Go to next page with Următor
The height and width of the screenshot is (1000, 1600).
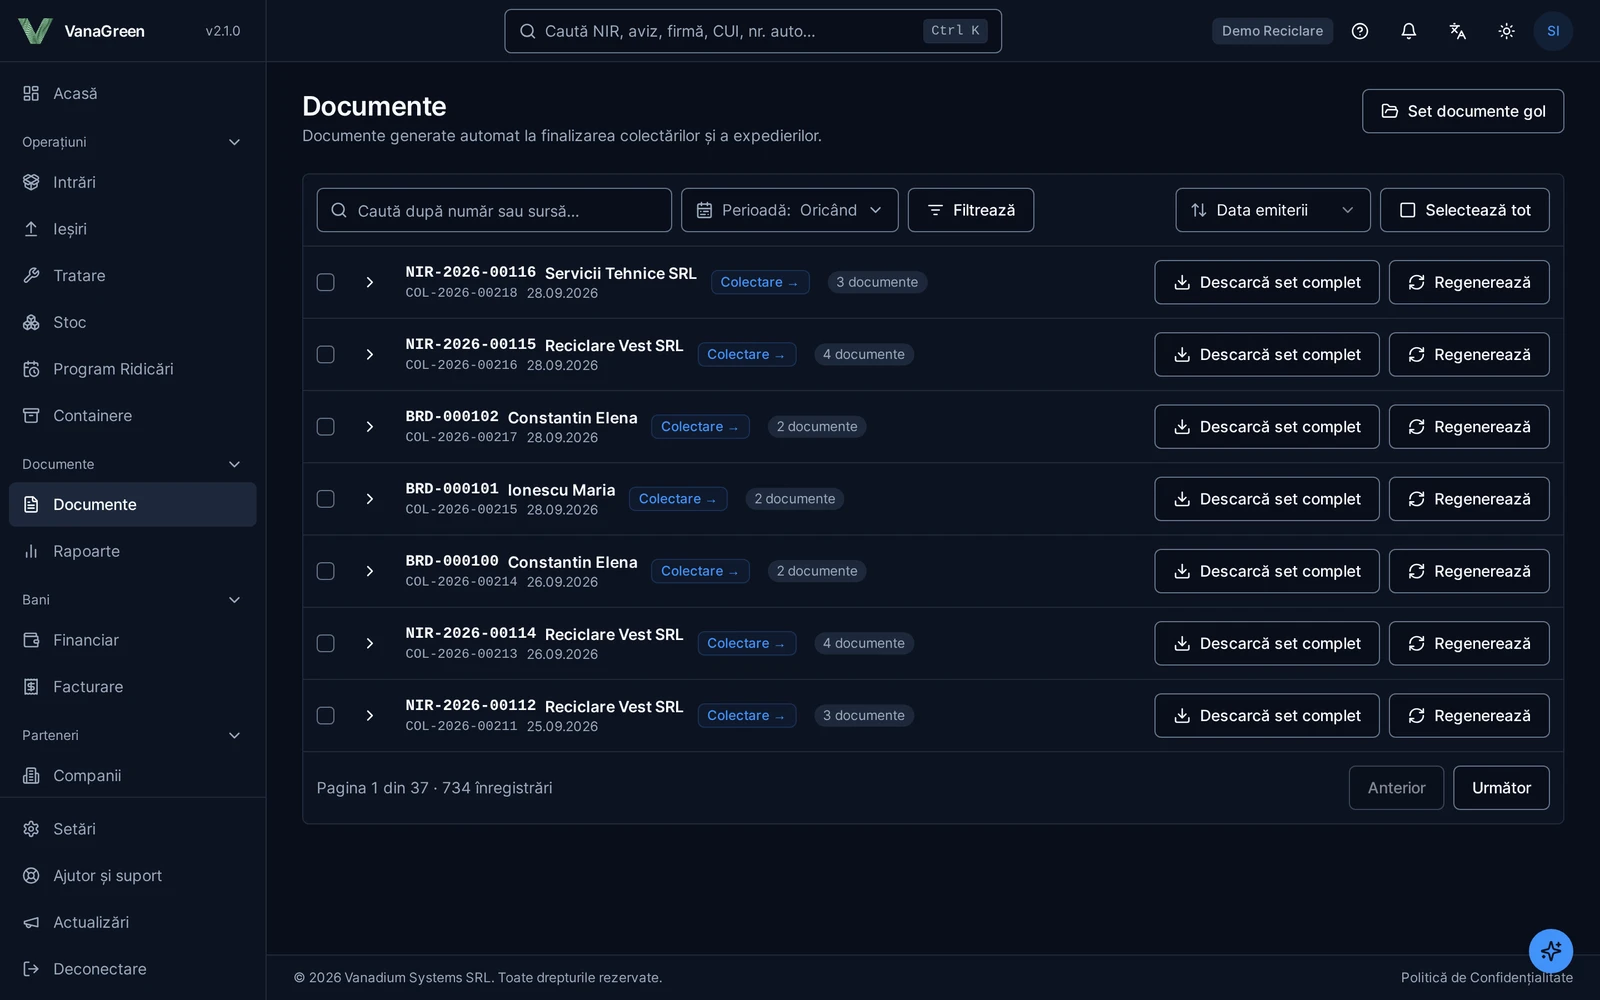pos(1501,788)
